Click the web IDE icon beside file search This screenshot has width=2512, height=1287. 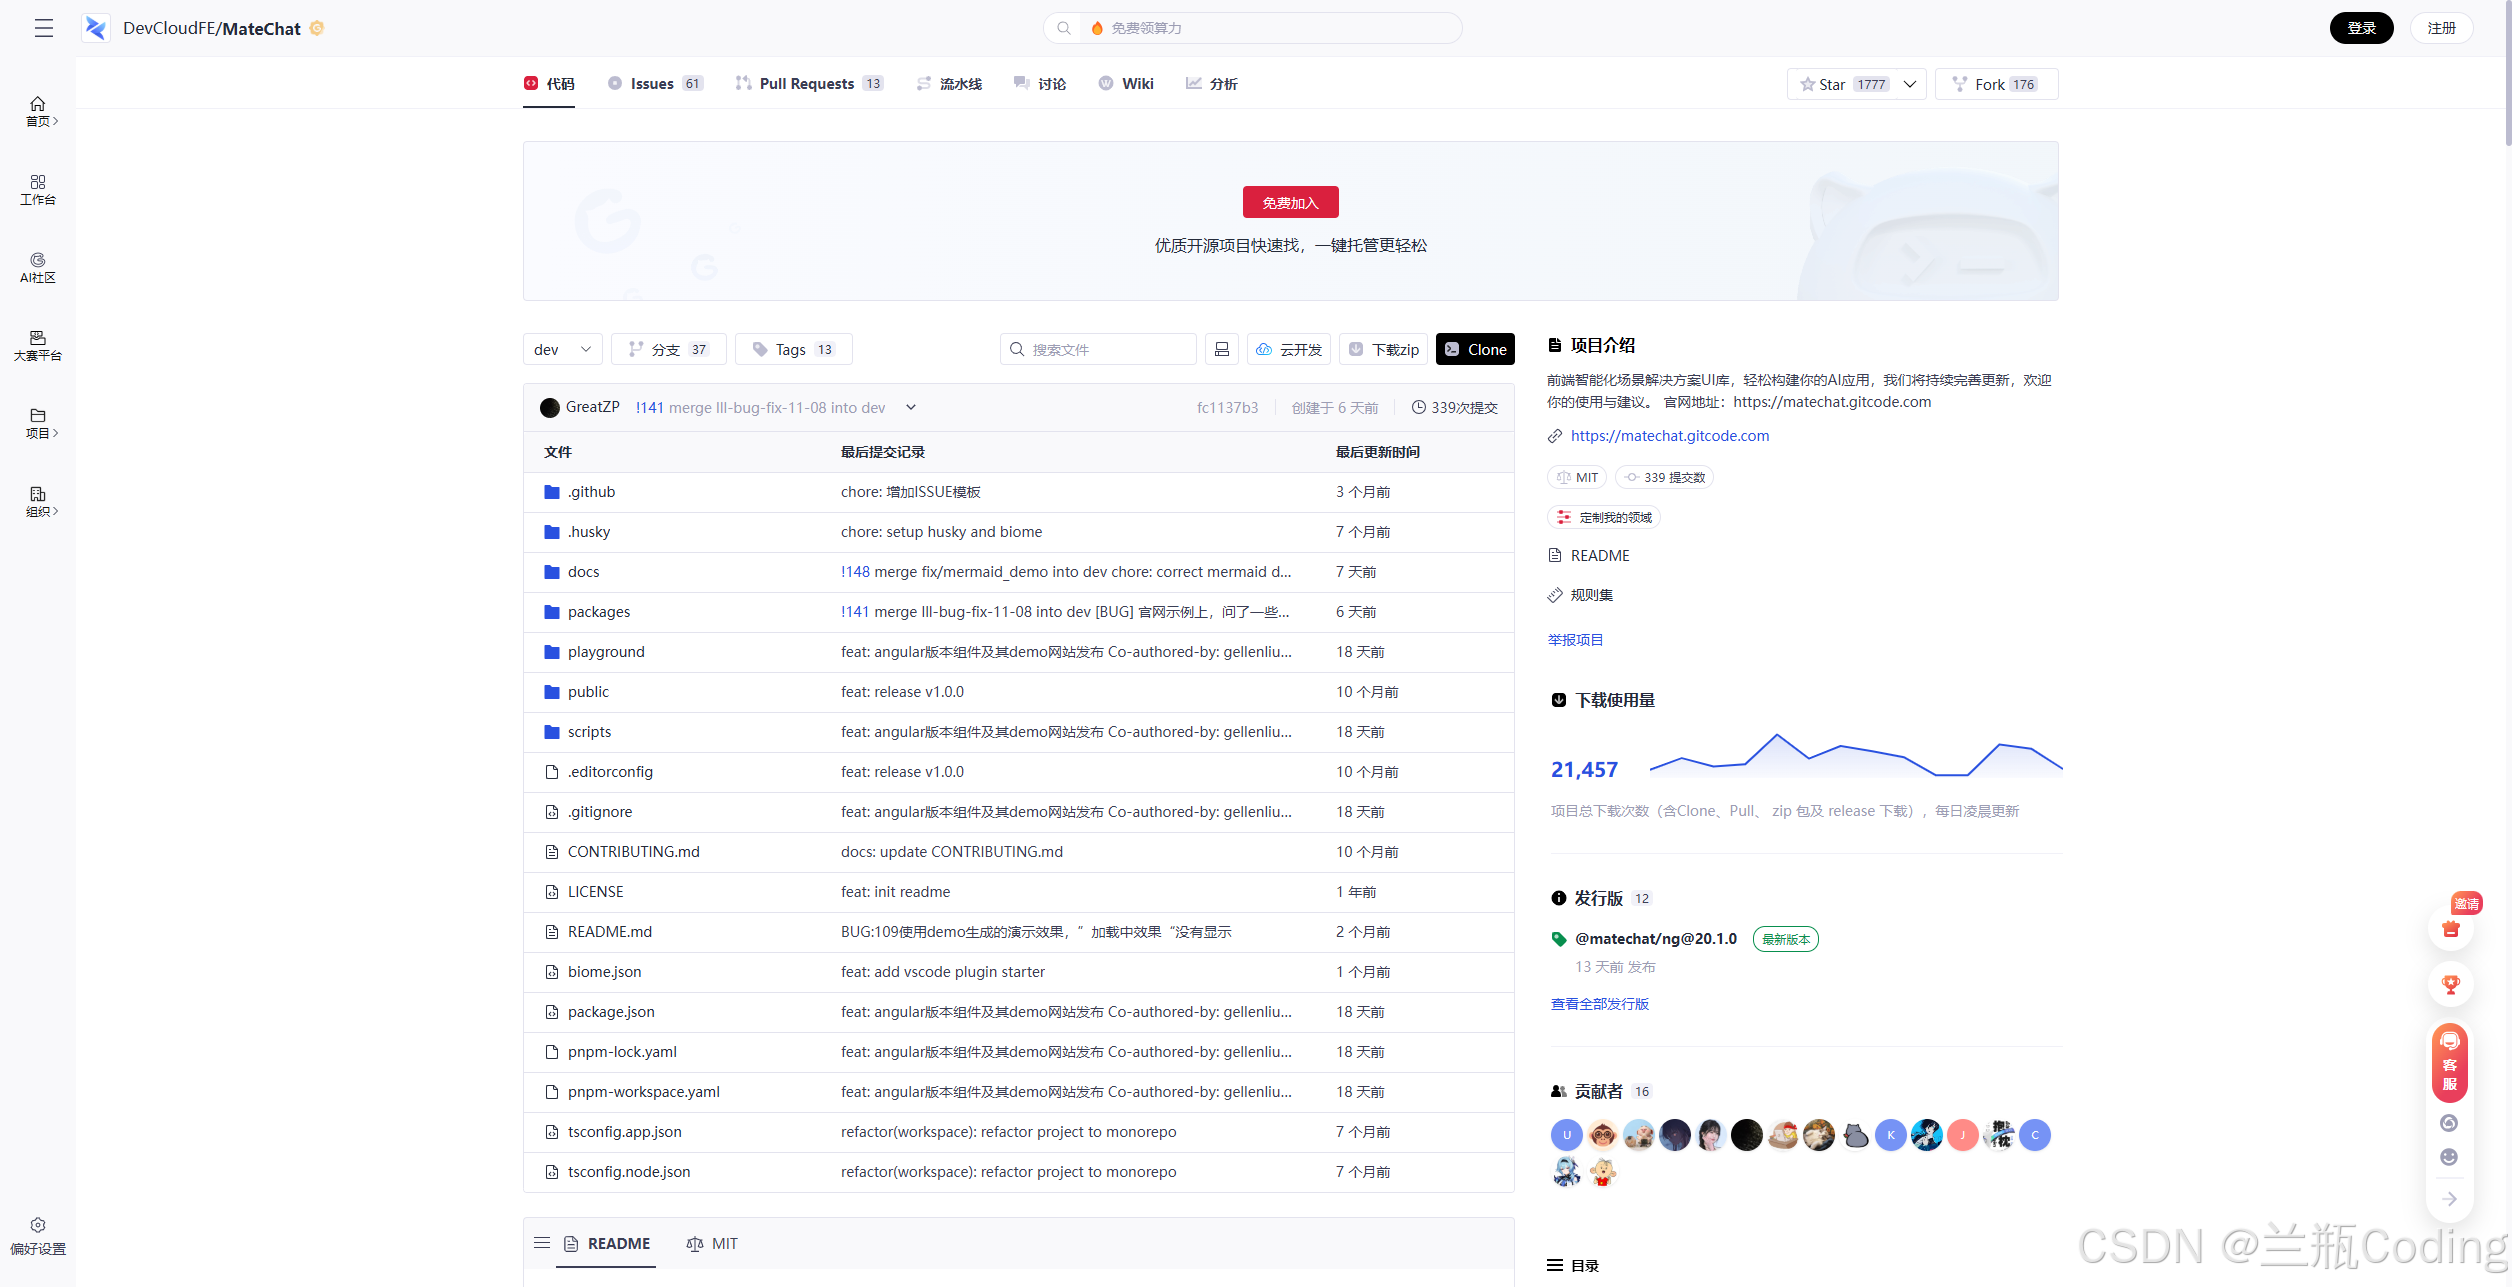[x=1221, y=349]
